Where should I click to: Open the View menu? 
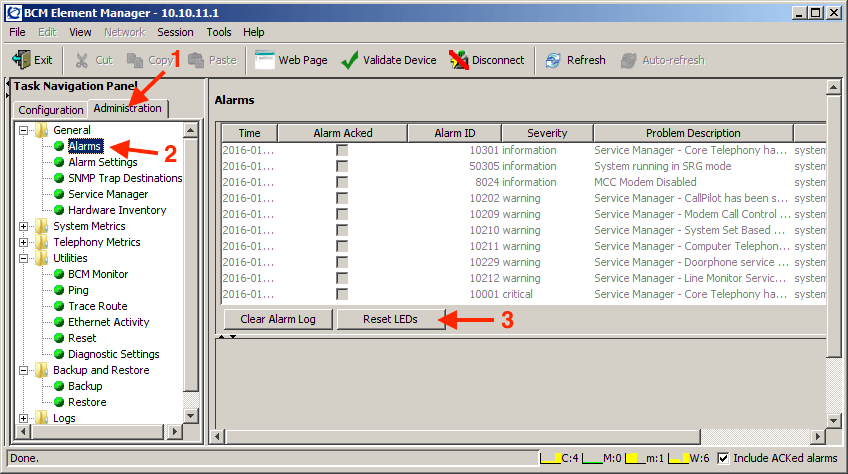pyautogui.click(x=80, y=32)
